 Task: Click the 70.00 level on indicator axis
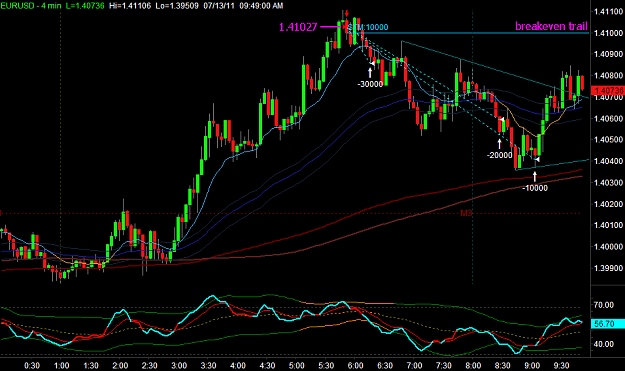click(603, 305)
